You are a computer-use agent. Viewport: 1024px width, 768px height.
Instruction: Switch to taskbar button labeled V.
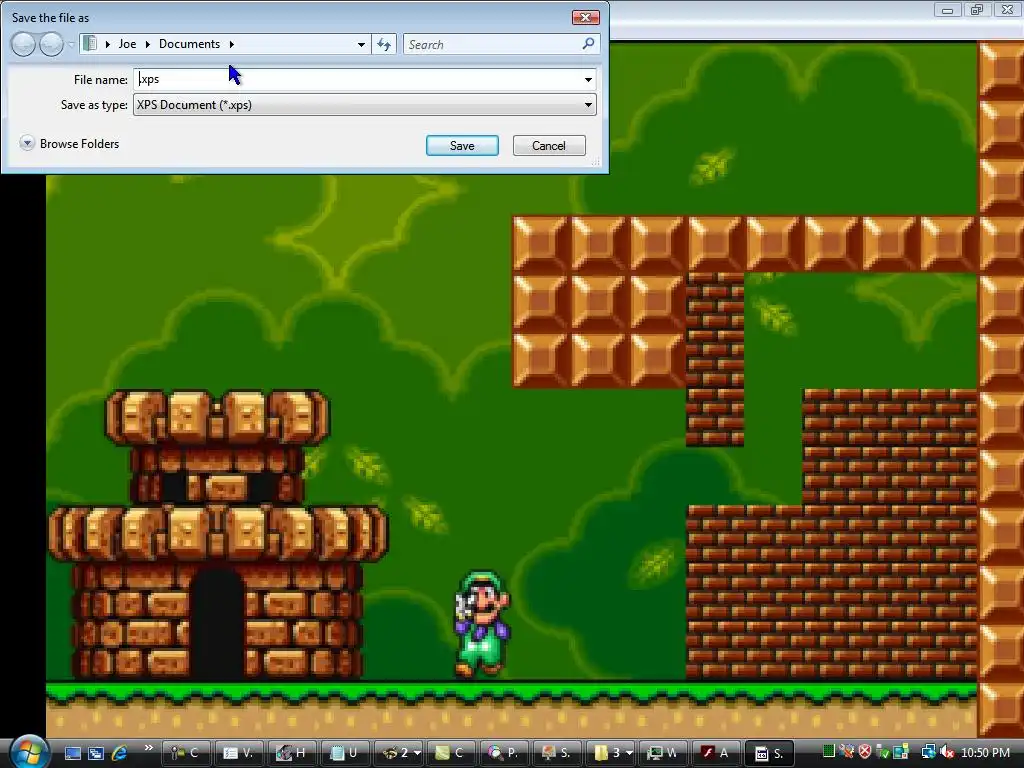point(238,753)
